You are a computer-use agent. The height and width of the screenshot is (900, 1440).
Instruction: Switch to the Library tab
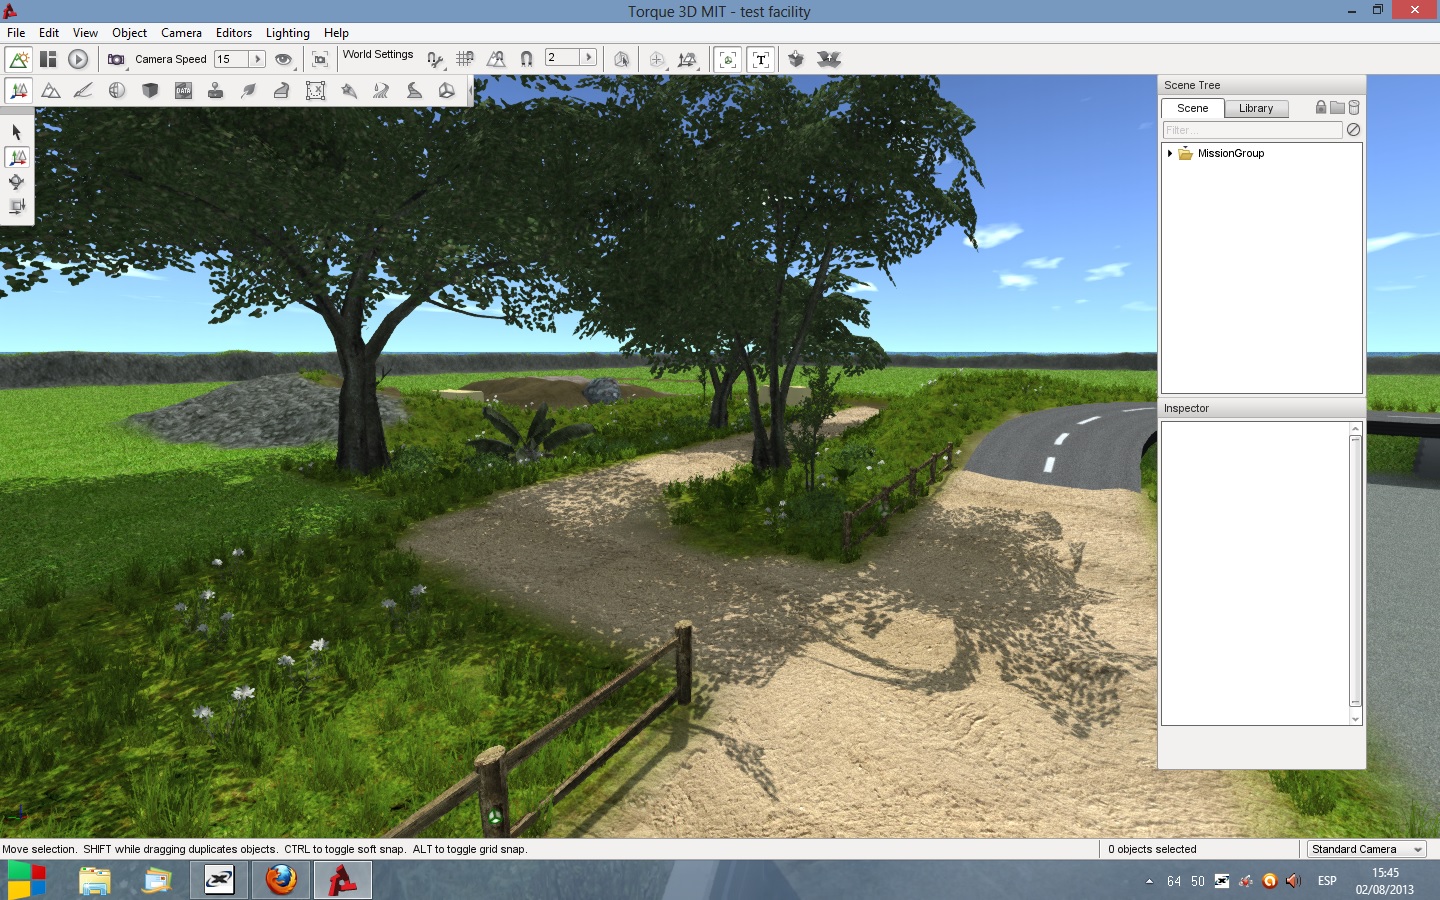1256,108
